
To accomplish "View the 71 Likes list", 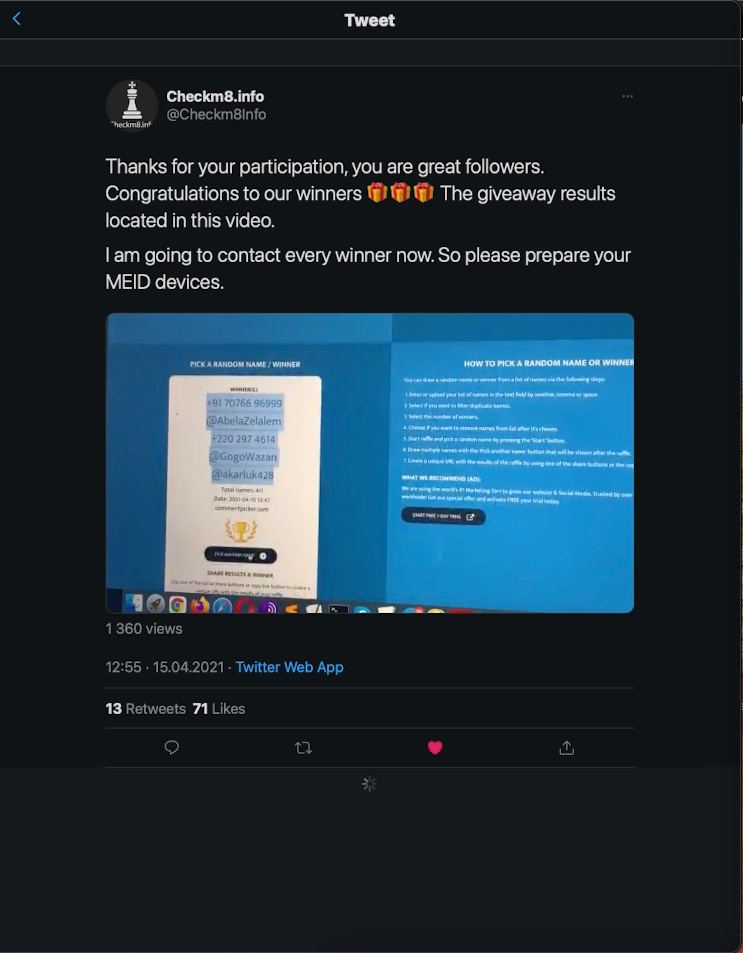I will 219,709.
